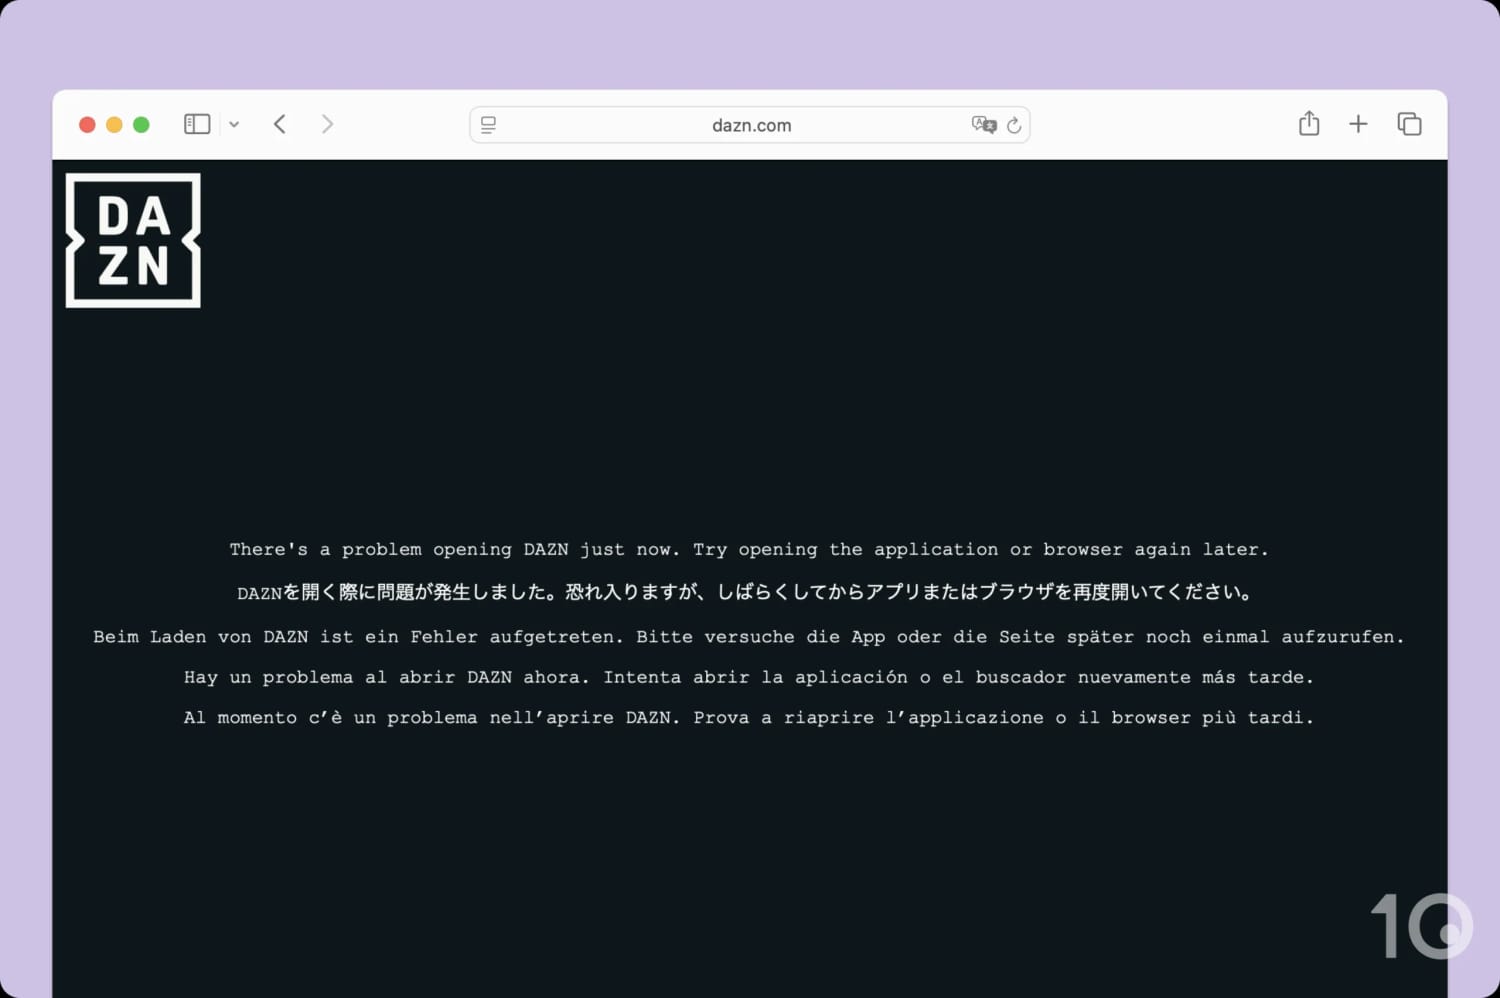The height and width of the screenshot is (998, 1500).
Task: Click the DAZN logo
Action: tap(132, 240)
